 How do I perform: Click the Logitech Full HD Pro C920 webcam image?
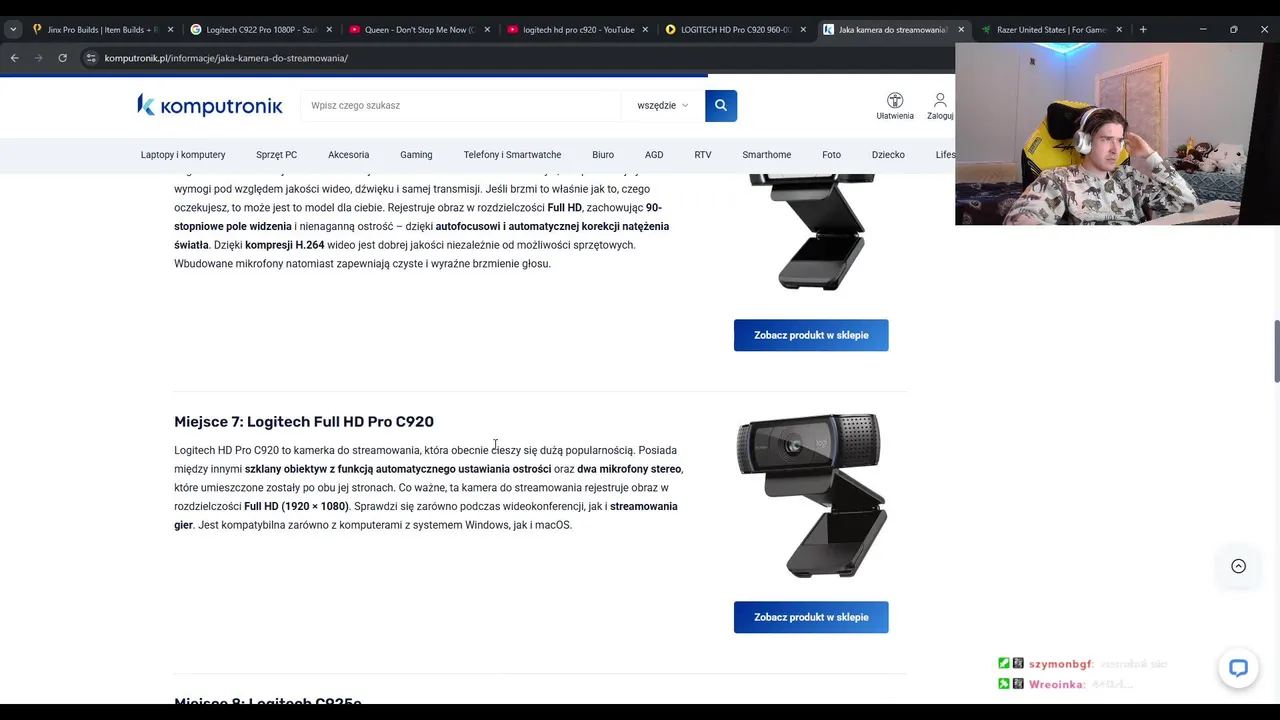811,495
